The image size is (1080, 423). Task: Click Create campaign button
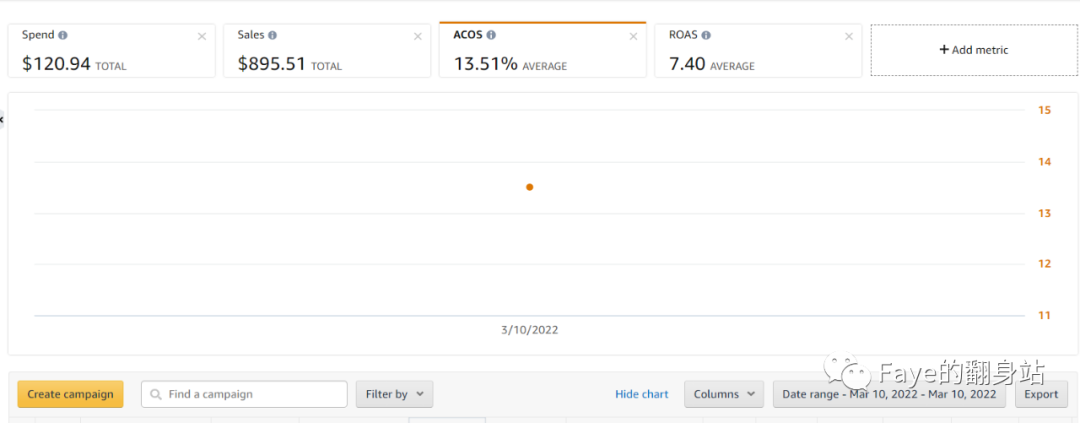[x=70, y=394]
